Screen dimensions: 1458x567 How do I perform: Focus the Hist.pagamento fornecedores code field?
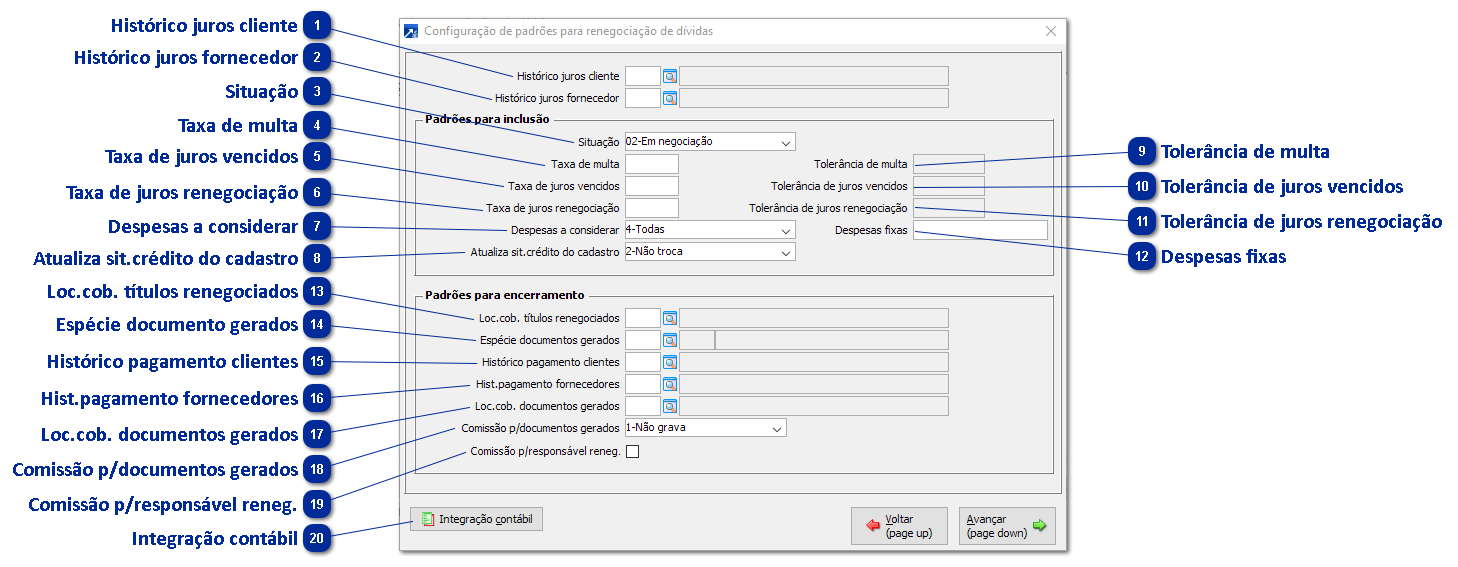click(643, 384)
